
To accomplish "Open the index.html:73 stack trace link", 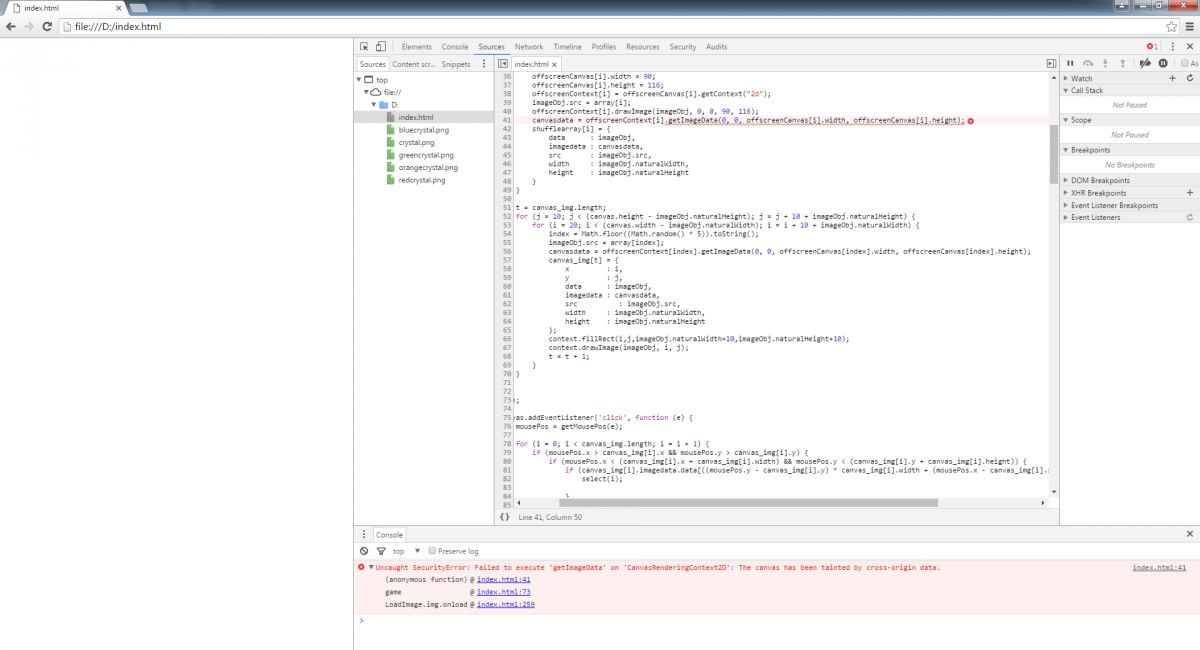I will (503, 592).
